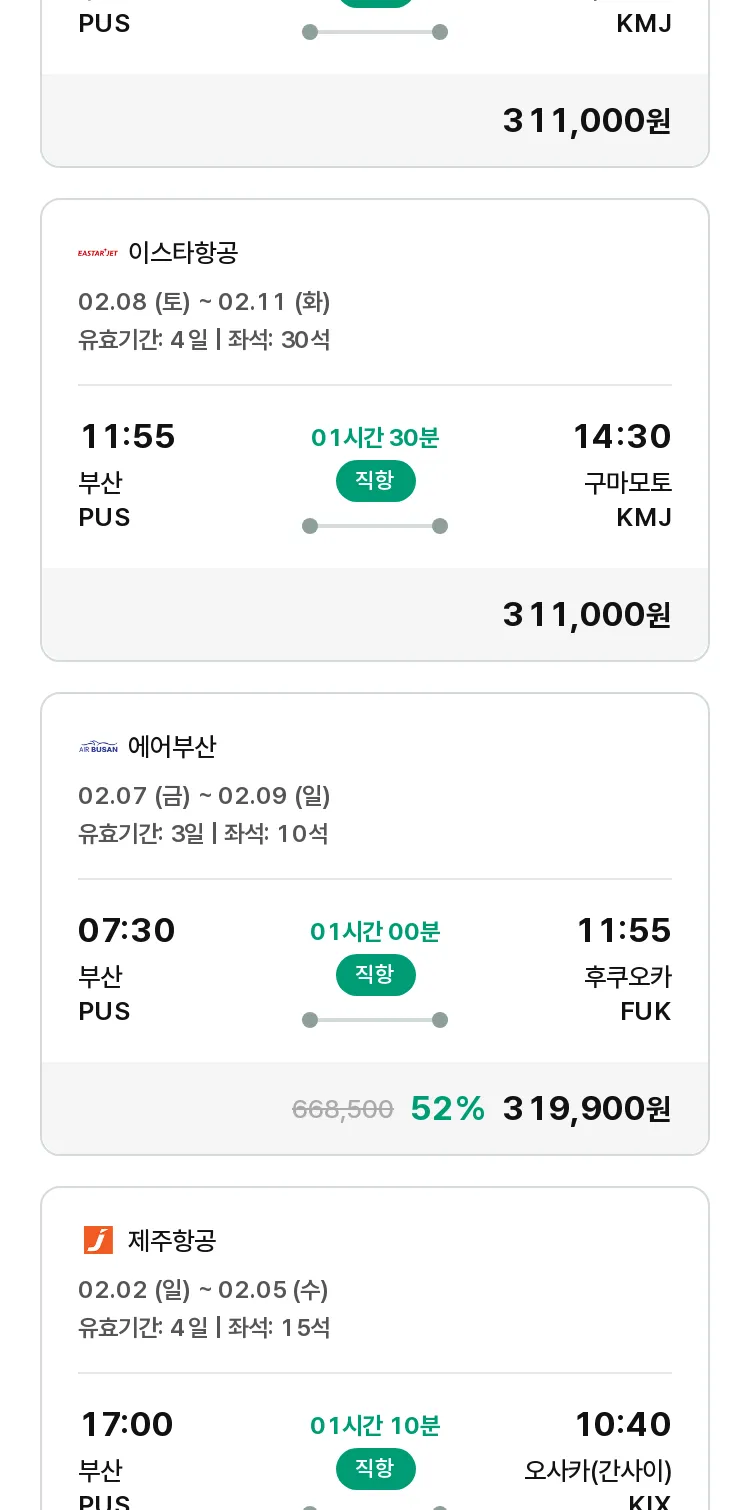750x1510 pixels.
Task: Tap the Eastar Jet airline logo
Action: point(98,253)
